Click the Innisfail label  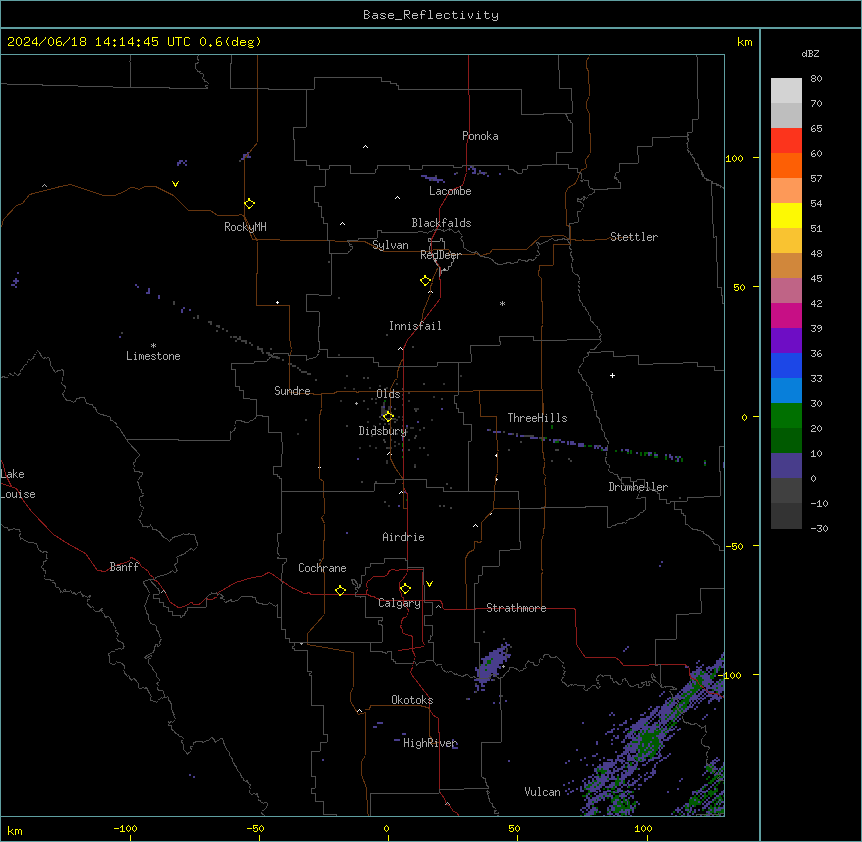click(x=415, y=326)
